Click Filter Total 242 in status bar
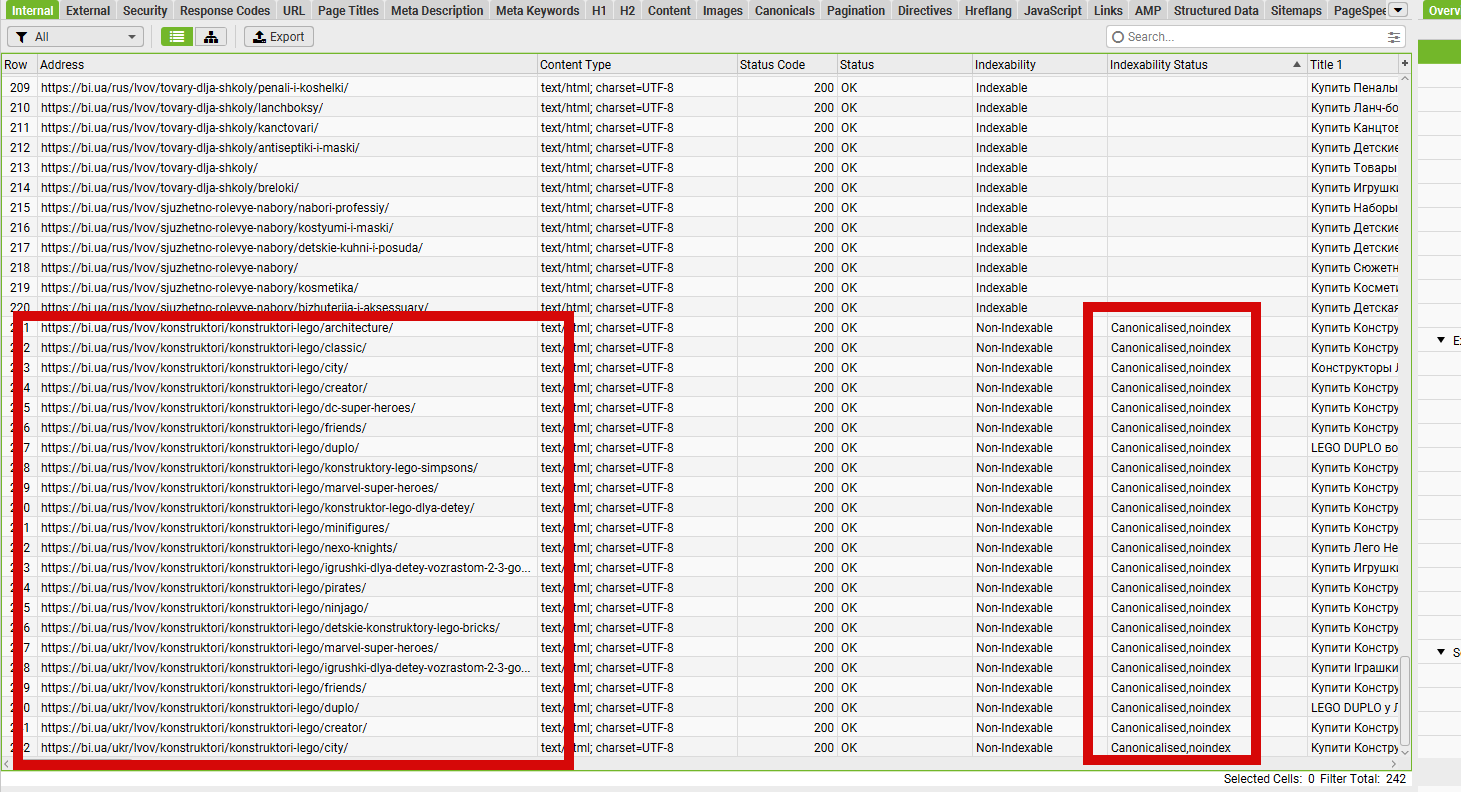1461x792 pixels. click(1365, 779)
